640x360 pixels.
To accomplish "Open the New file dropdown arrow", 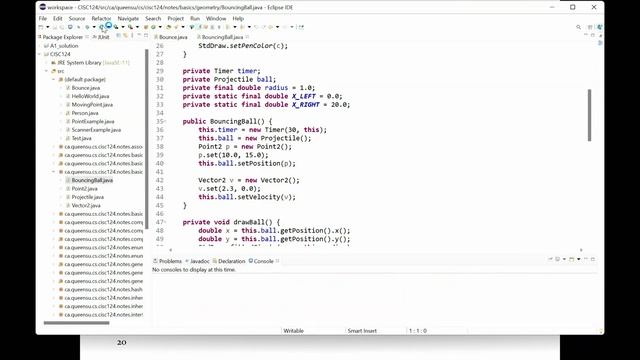I will (x=48, y=27).
